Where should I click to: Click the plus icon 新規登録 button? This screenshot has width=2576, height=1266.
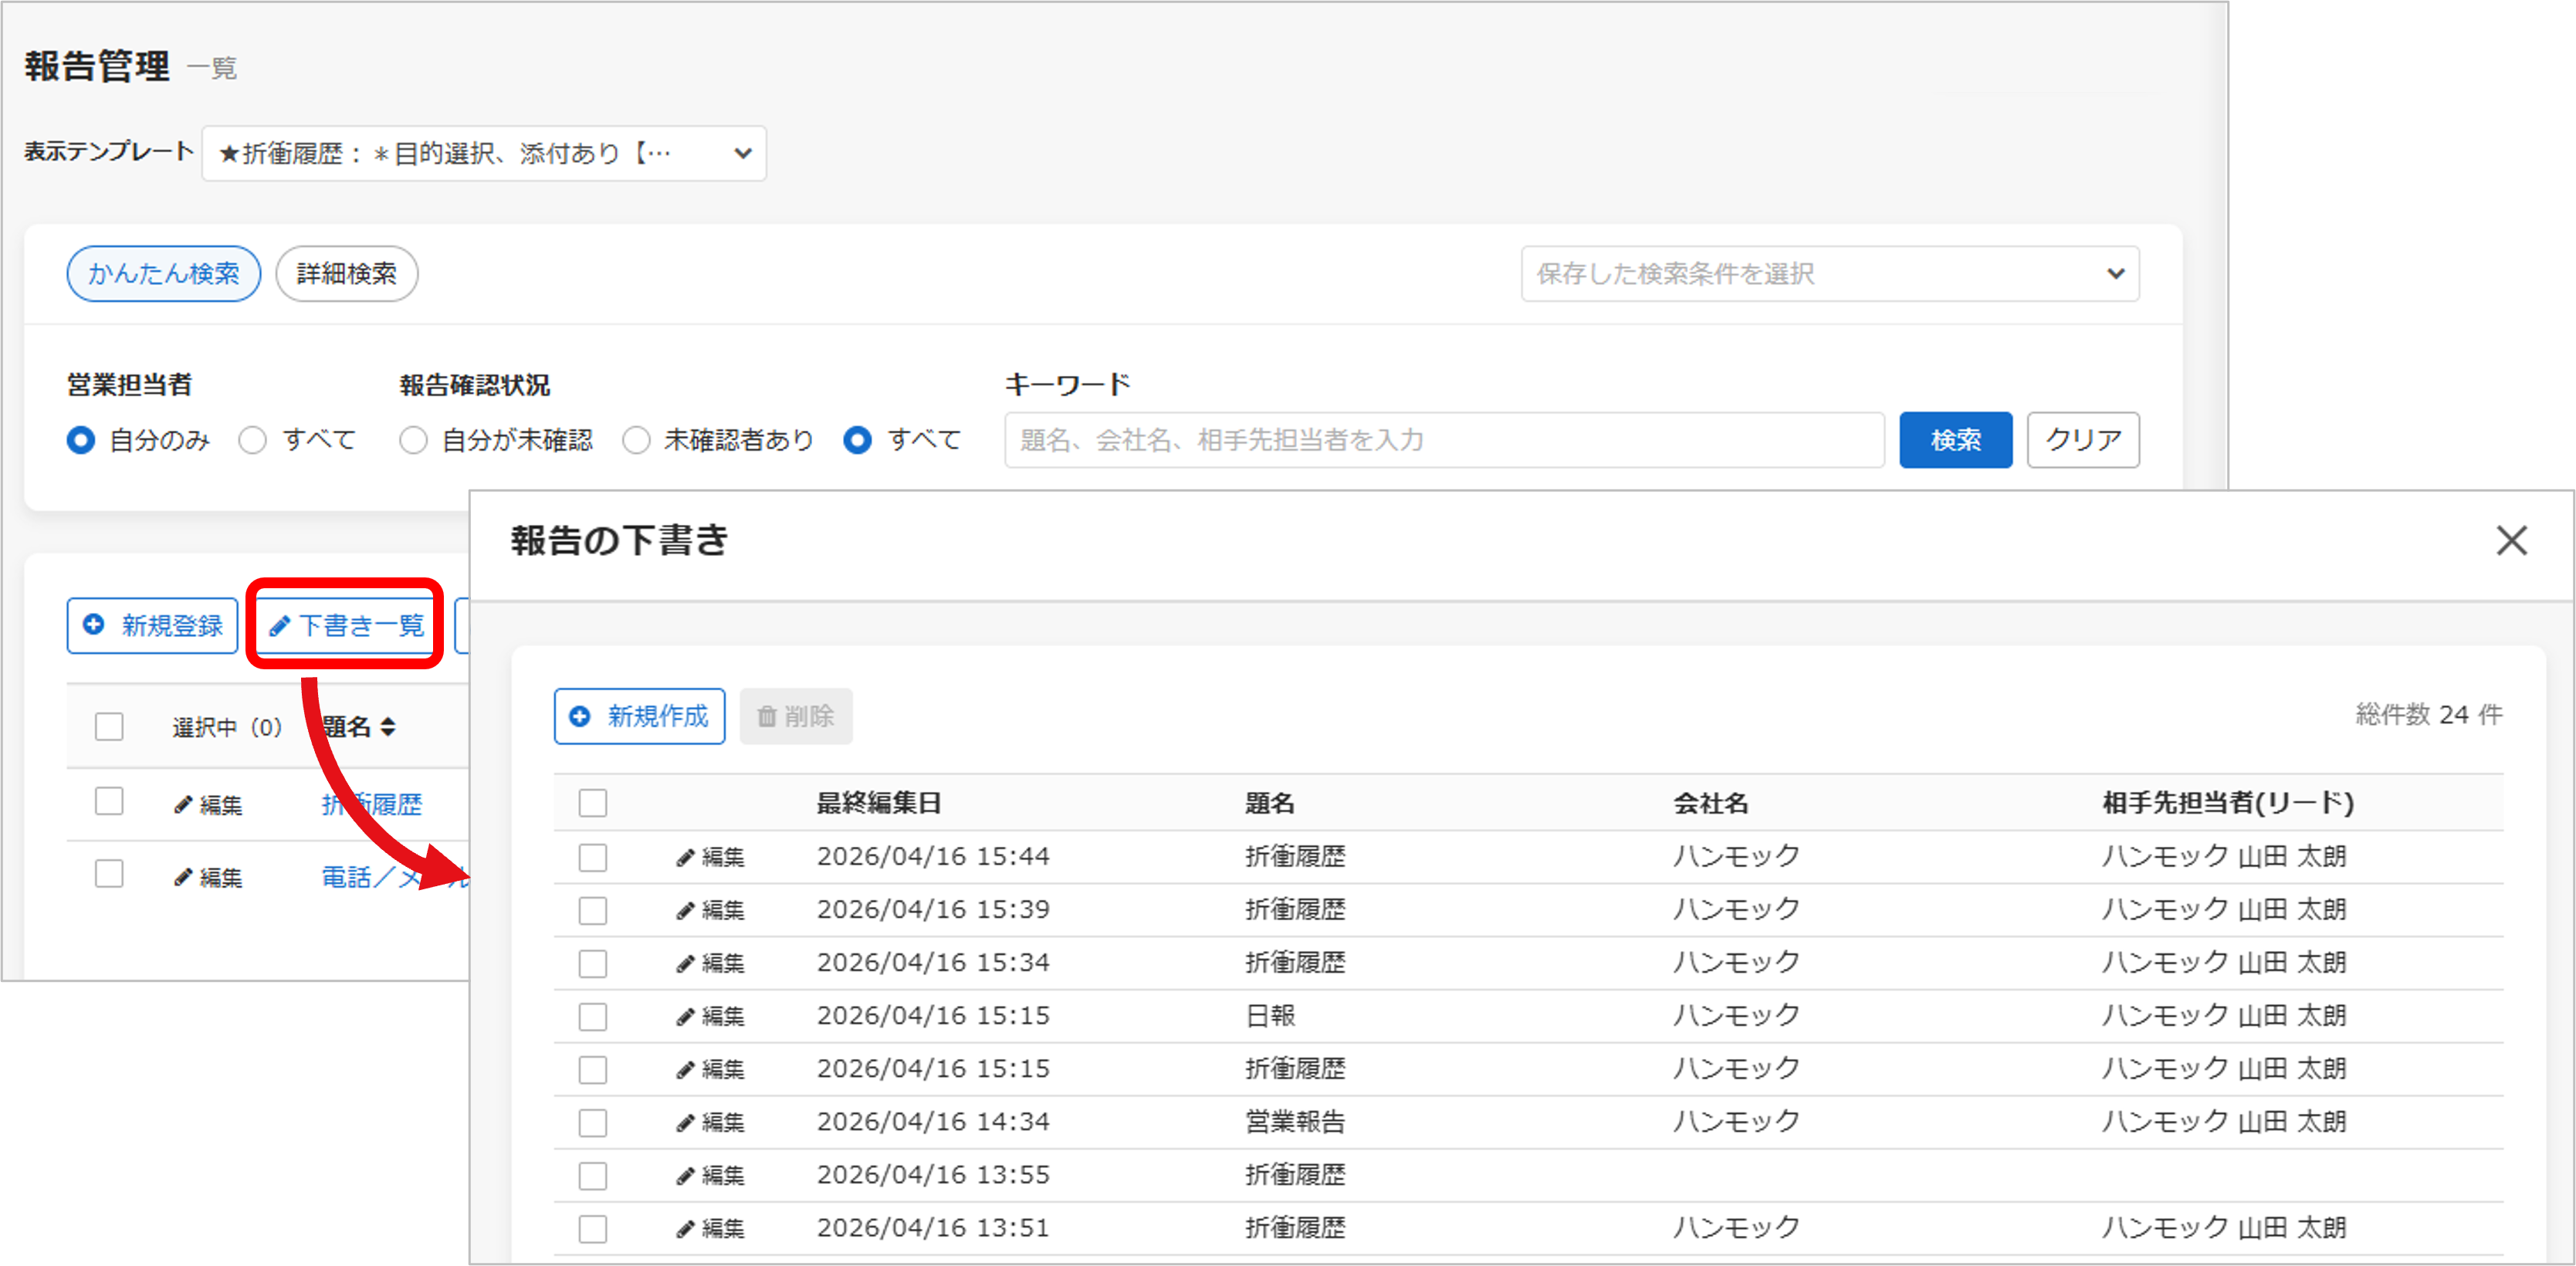coord(153,626)
